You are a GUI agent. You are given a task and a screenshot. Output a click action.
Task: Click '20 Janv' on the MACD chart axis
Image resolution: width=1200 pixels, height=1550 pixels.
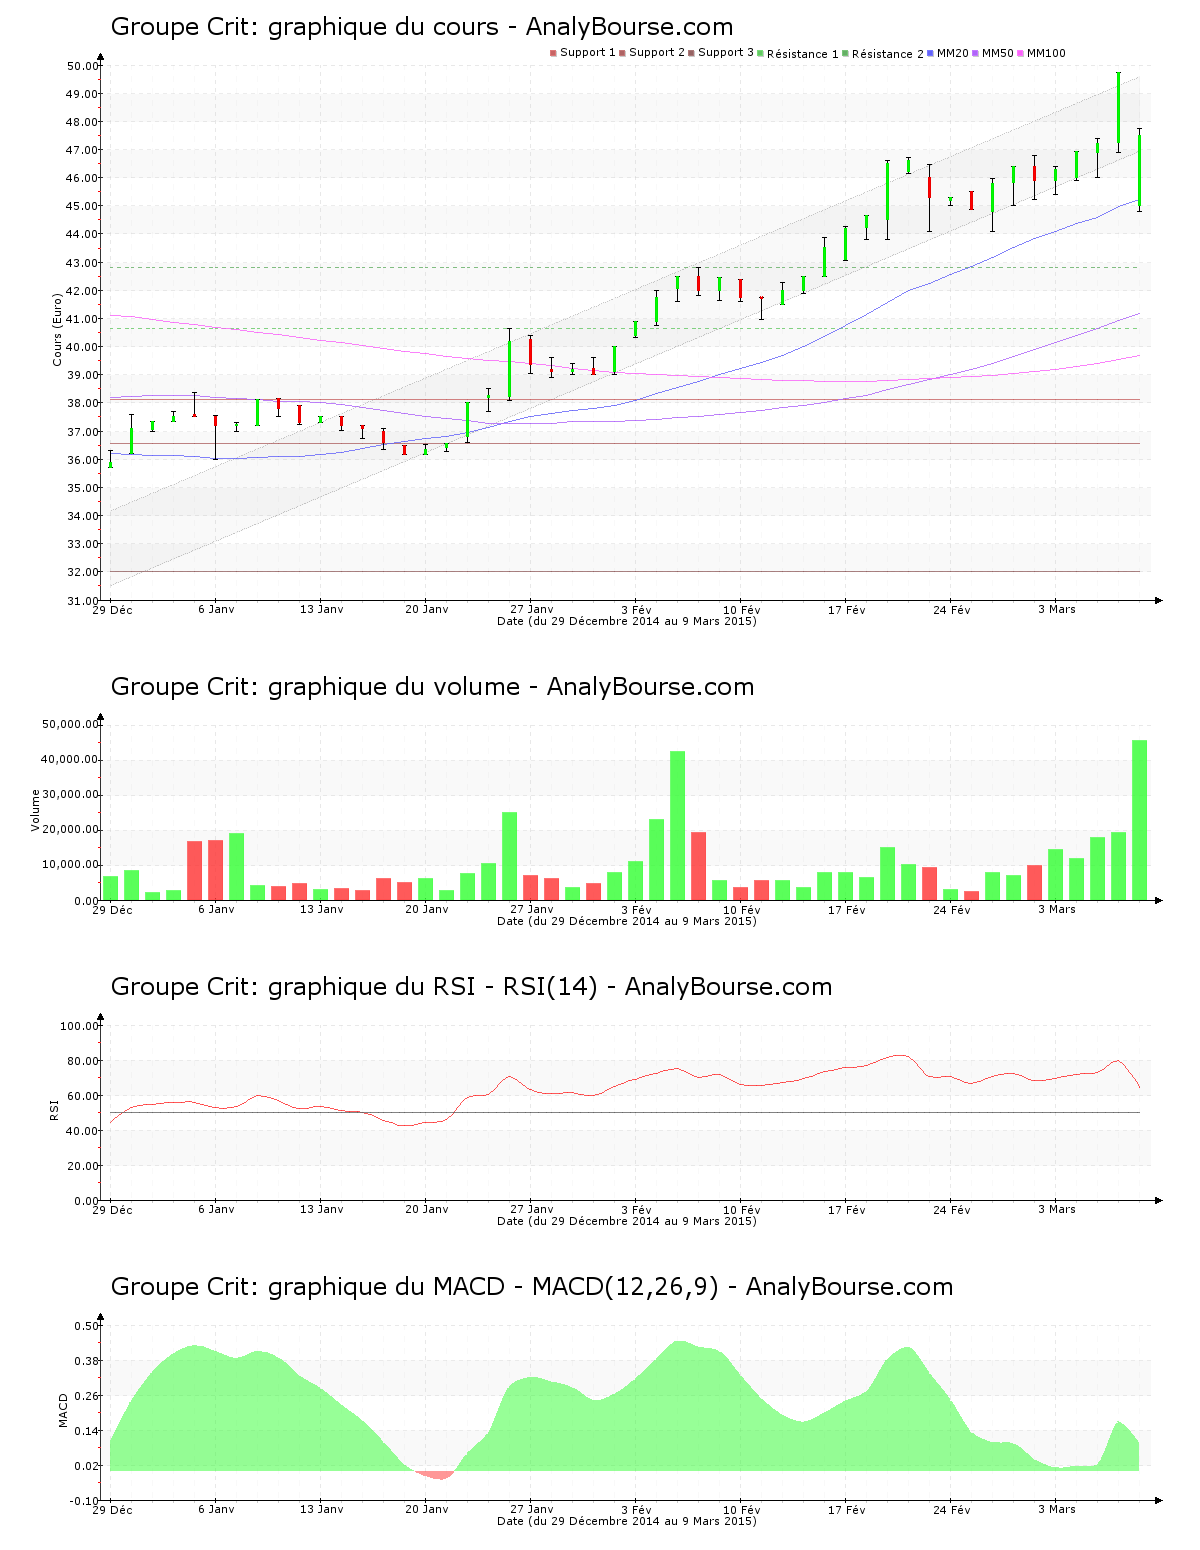[x=427, y=1509]
